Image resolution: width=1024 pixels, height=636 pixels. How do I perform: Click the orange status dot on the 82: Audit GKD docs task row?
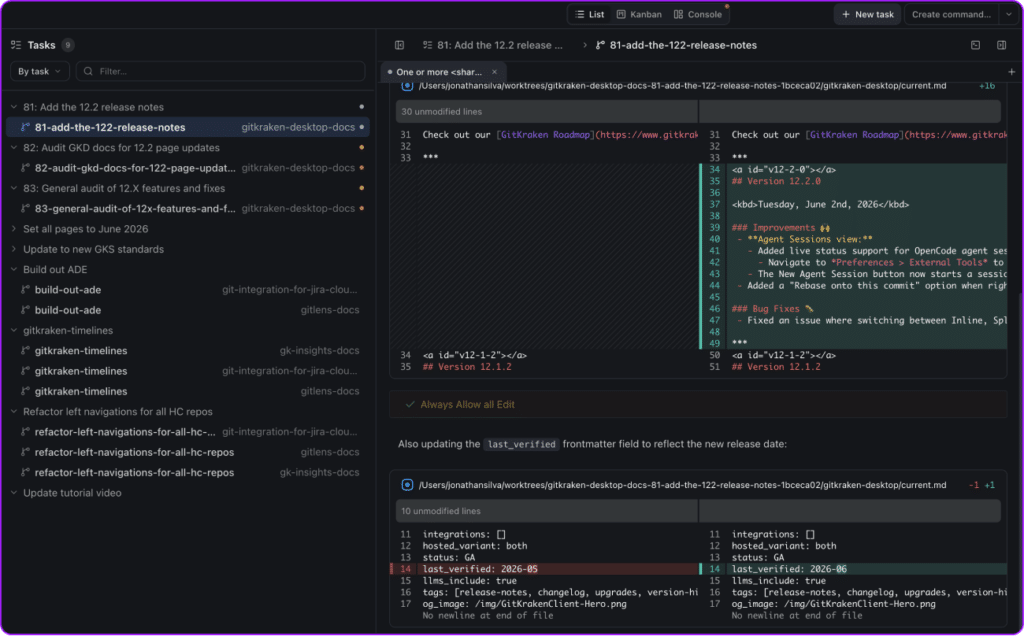362,148
